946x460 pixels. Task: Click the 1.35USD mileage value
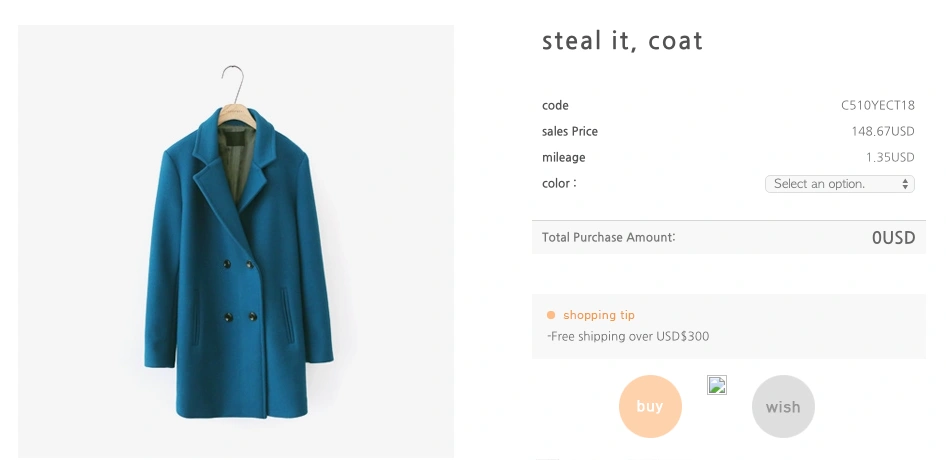889,158
